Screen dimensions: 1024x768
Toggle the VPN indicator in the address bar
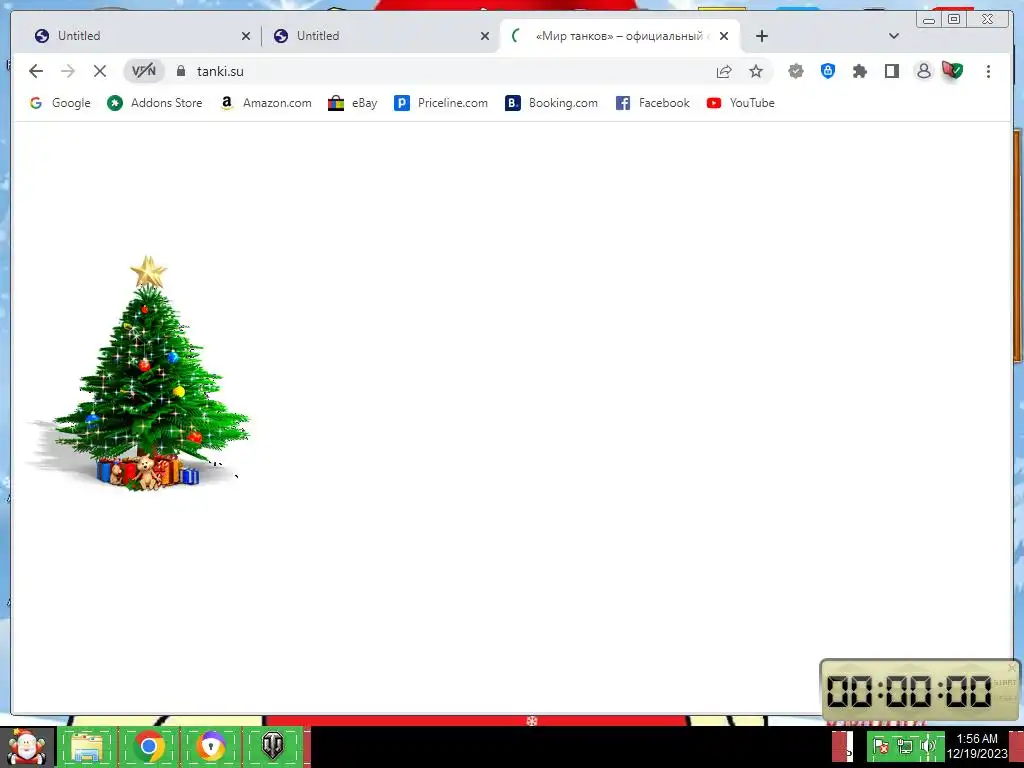click(x=144, y=71)
